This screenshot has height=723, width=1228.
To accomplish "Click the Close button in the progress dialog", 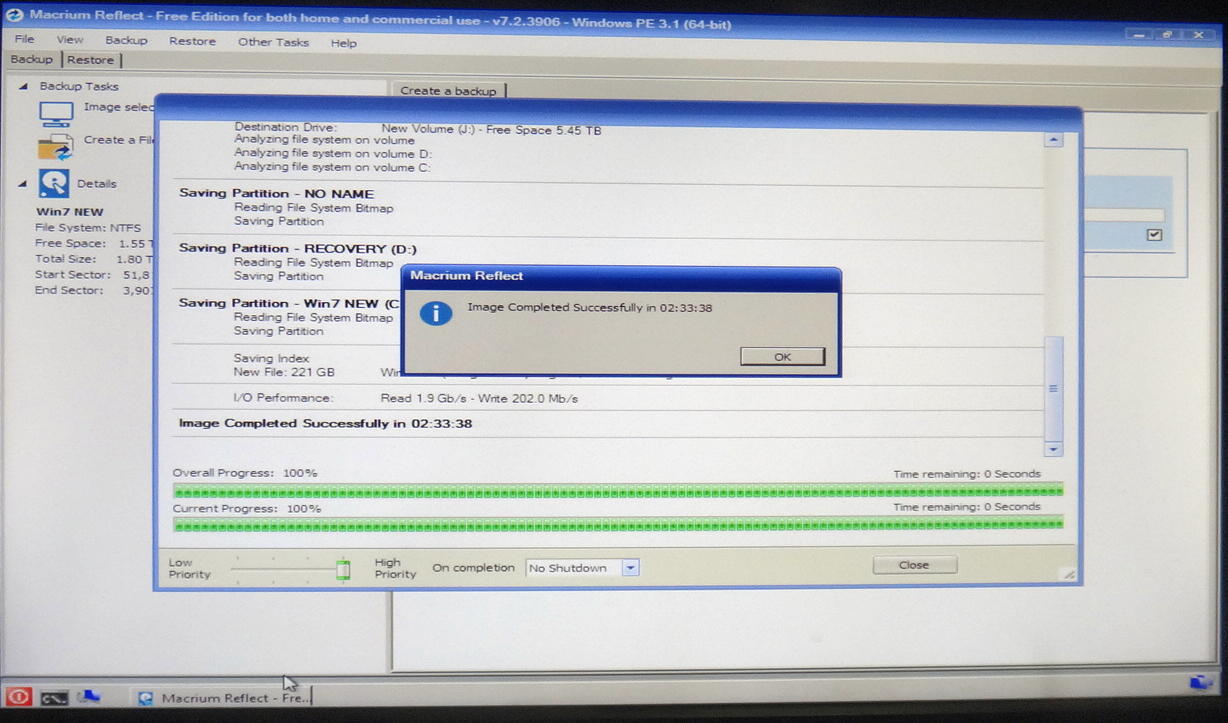I will point(914,565).
